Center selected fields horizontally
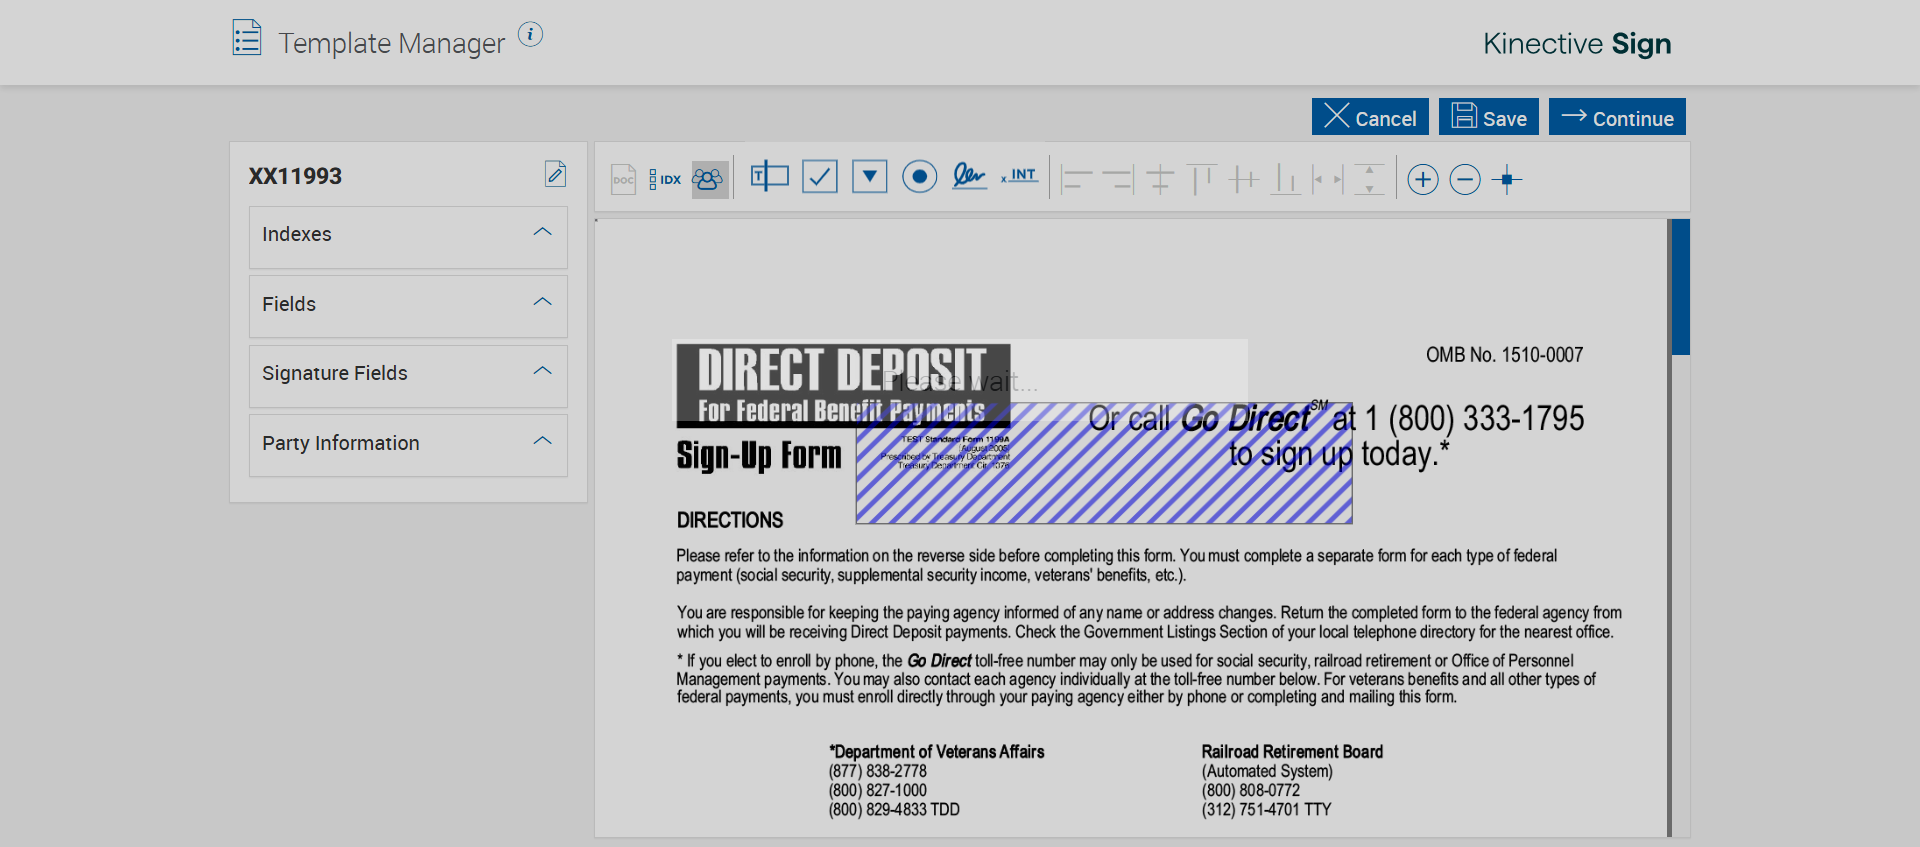 [x=1160, y=180]
